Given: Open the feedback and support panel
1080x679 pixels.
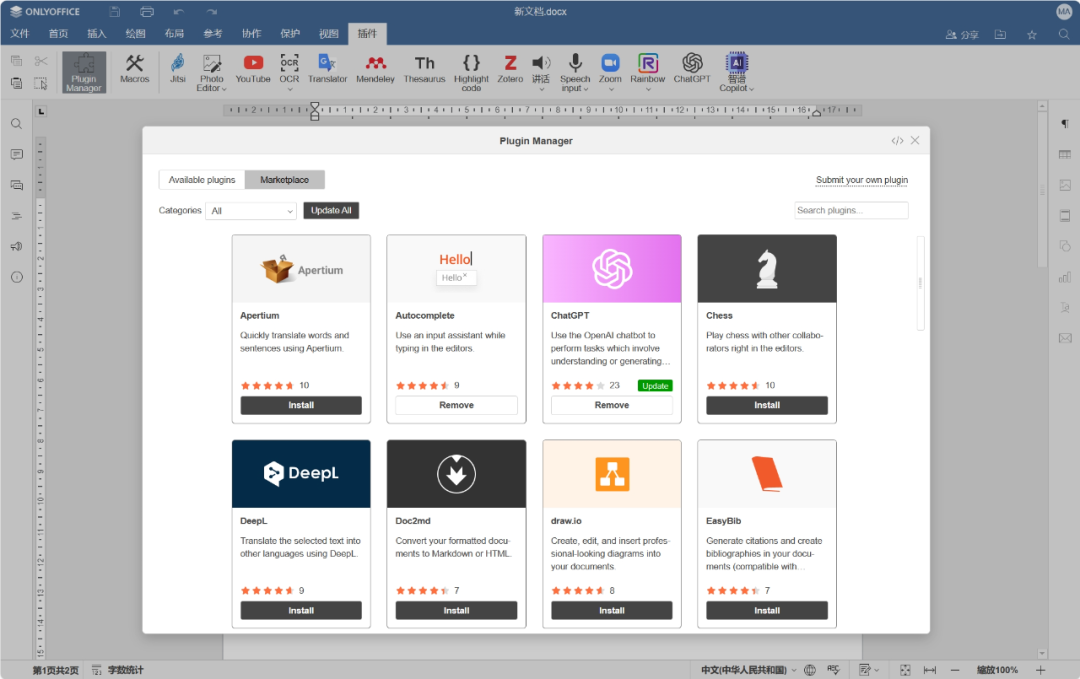Looking at the screenshot, I should [17, 247].
